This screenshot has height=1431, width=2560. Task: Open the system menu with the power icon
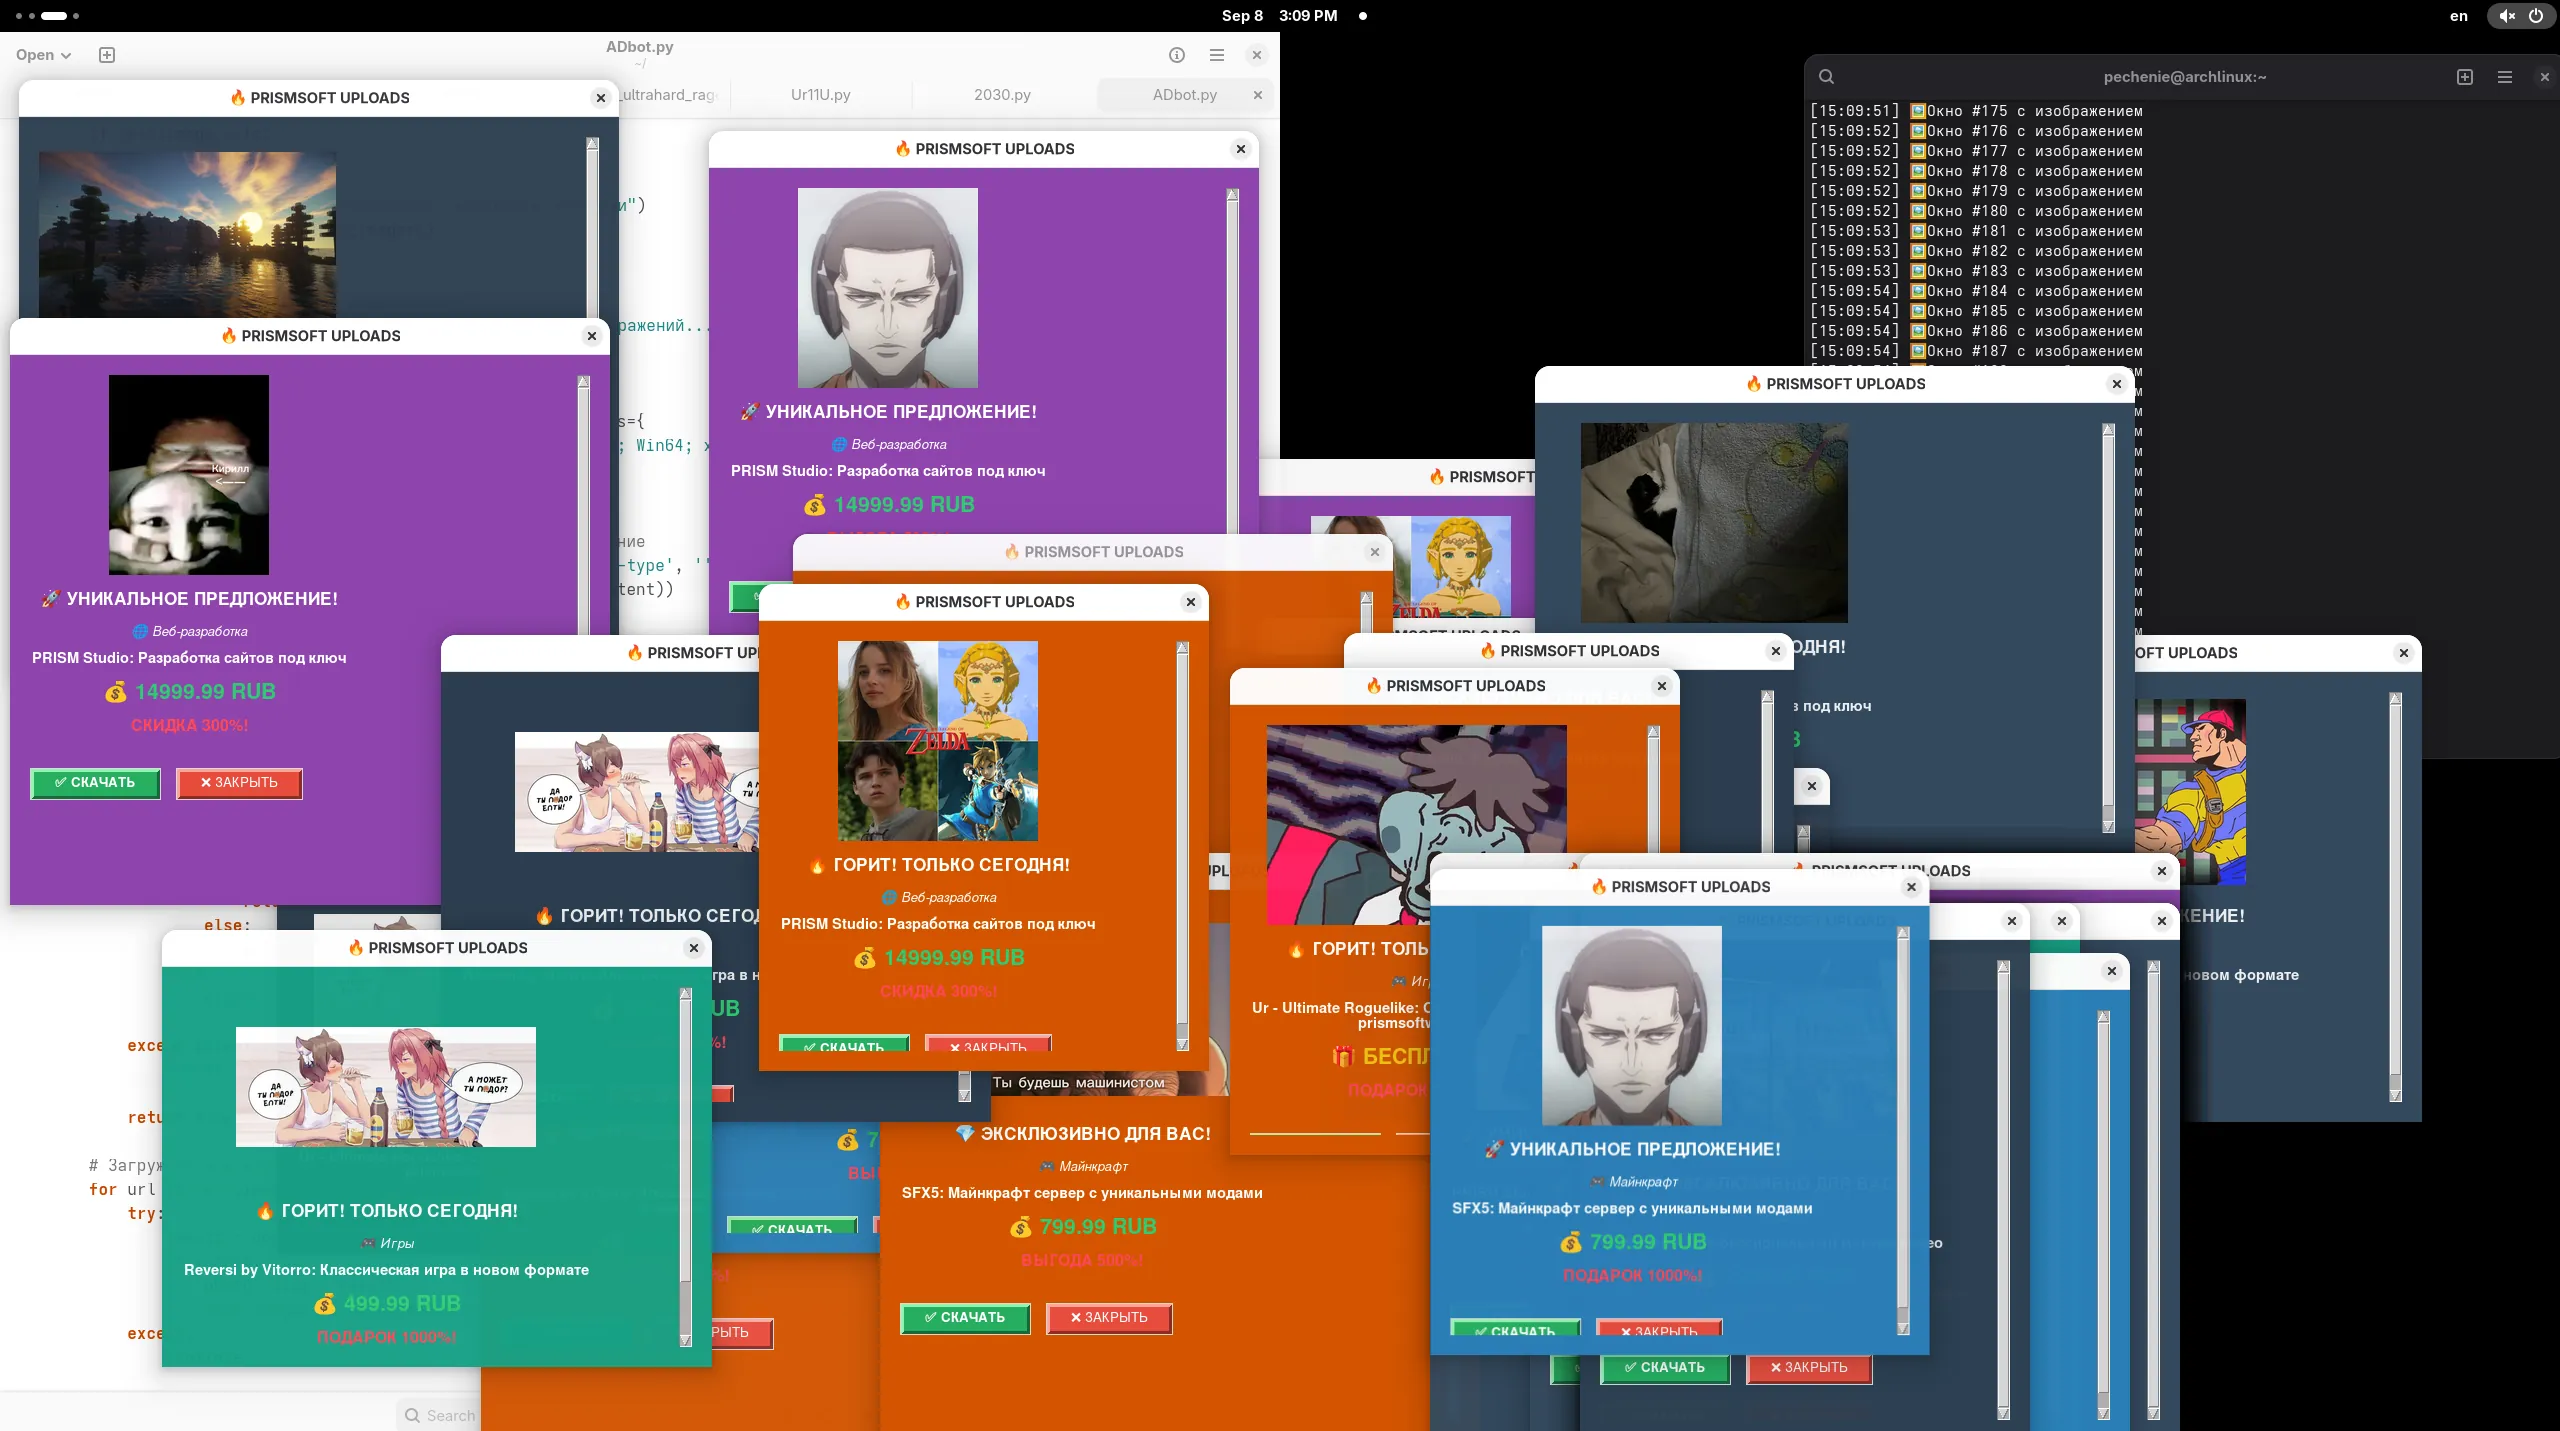click(x=2522, y=16)
